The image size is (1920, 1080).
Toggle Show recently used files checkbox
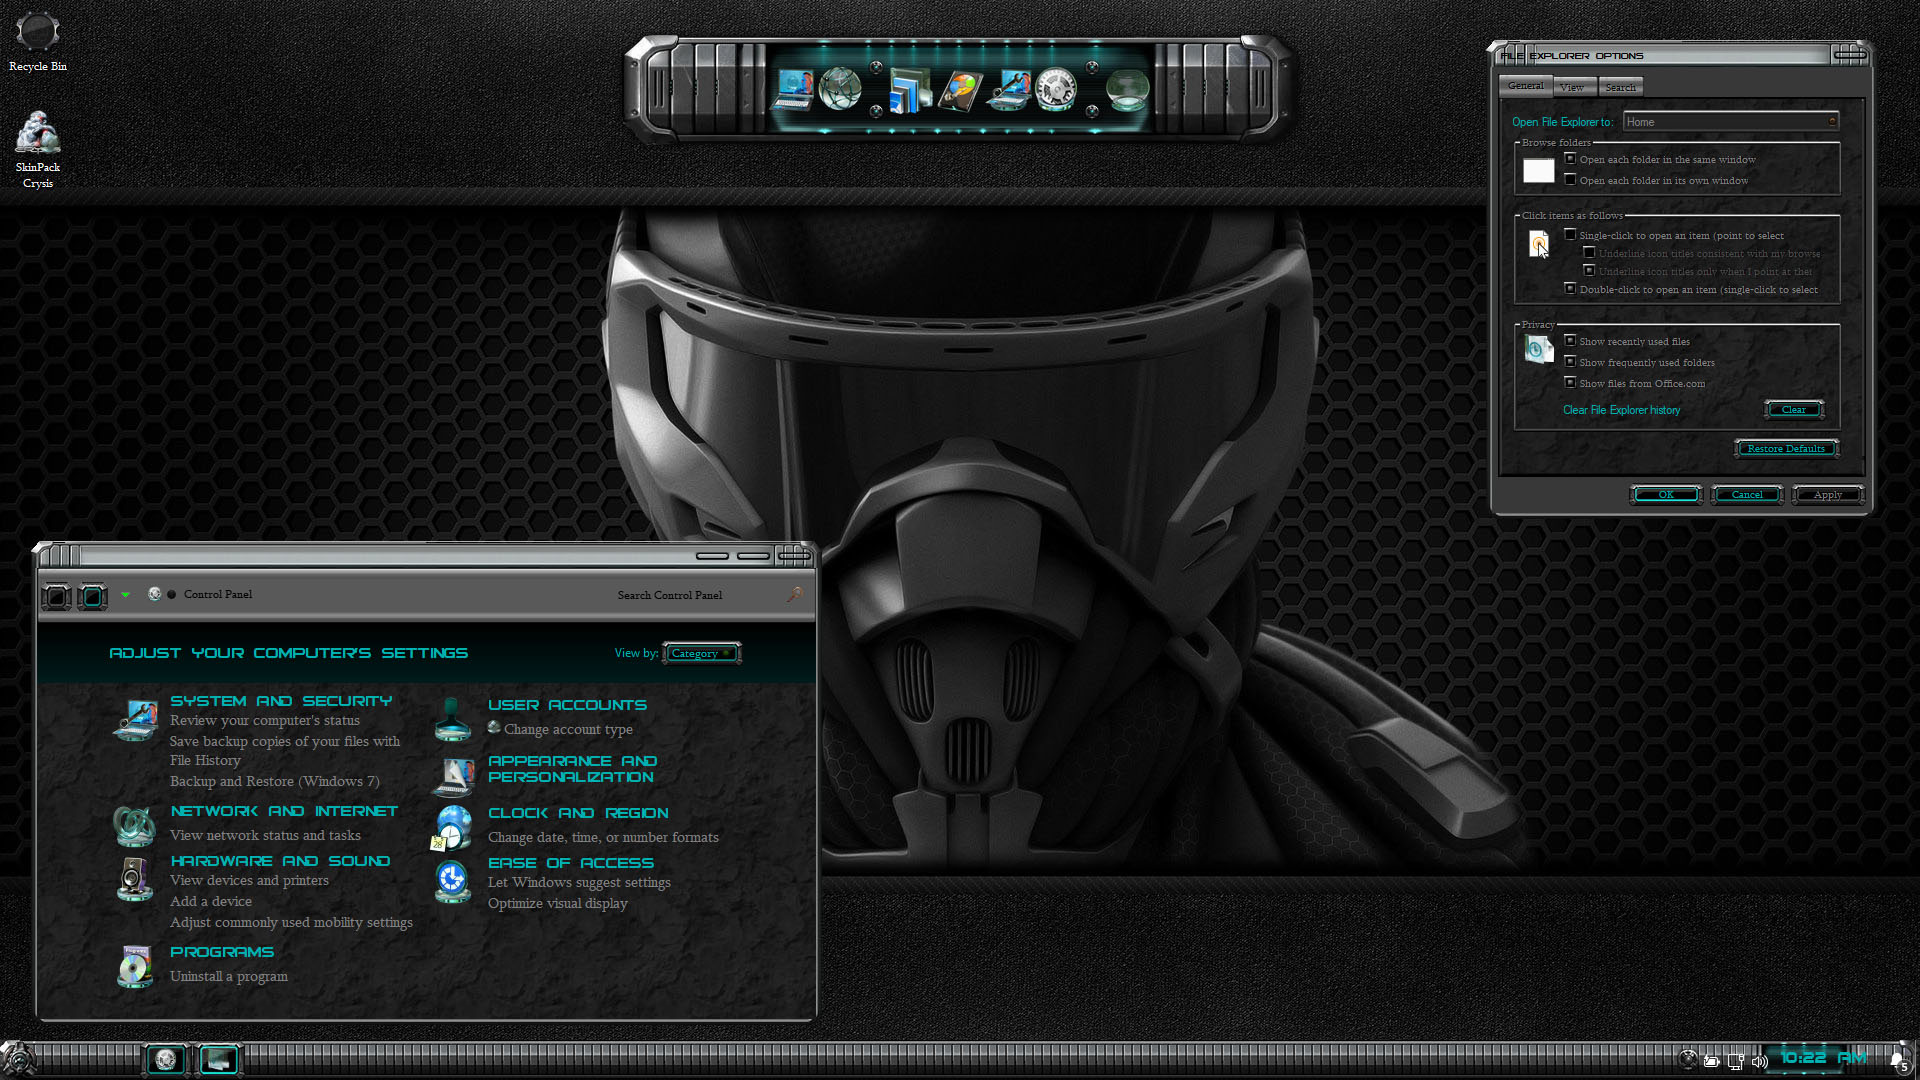pyautogui.click(x=1570, y=341)
